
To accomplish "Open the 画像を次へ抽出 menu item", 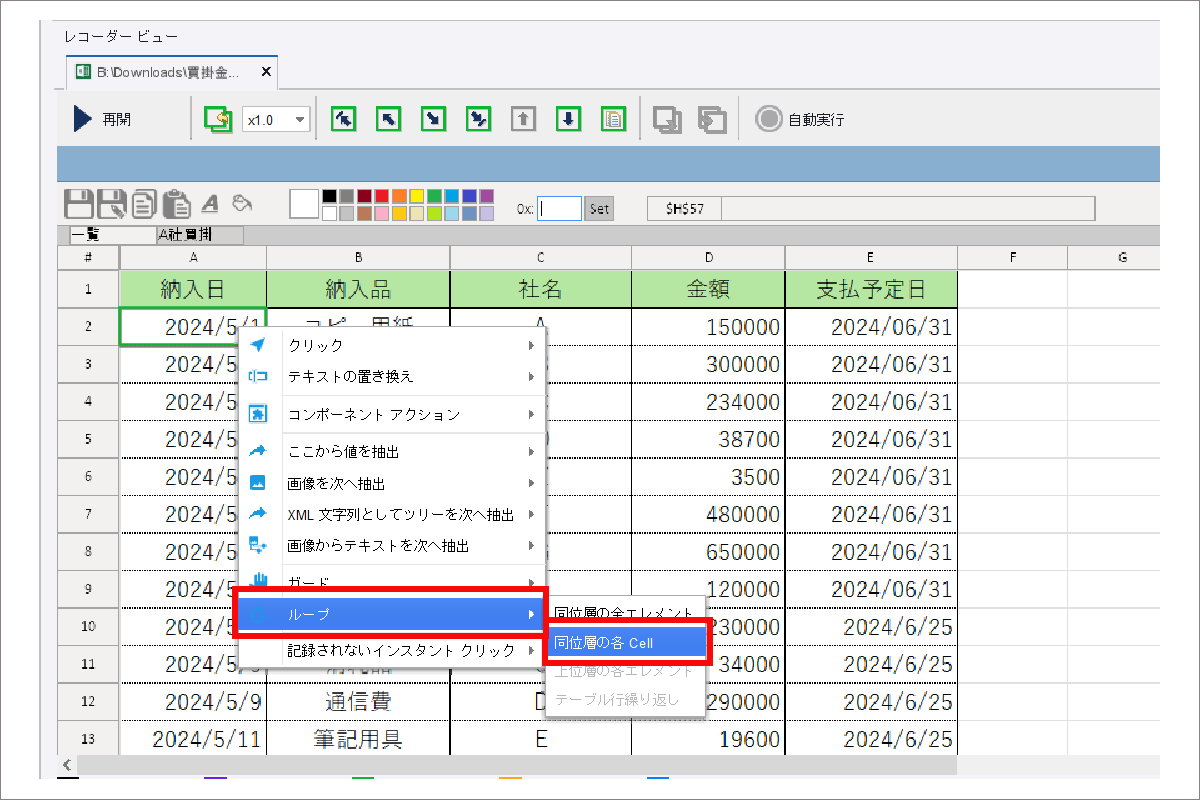I will pos(391,483).
